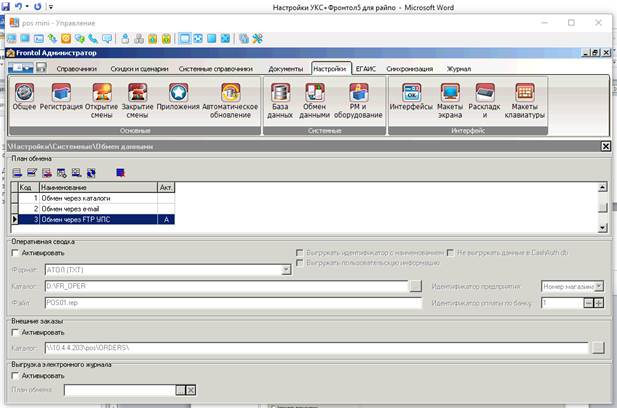Check Выгружать пользовательскую информацию
The image size is (617, 408).
tap(299, 262)
